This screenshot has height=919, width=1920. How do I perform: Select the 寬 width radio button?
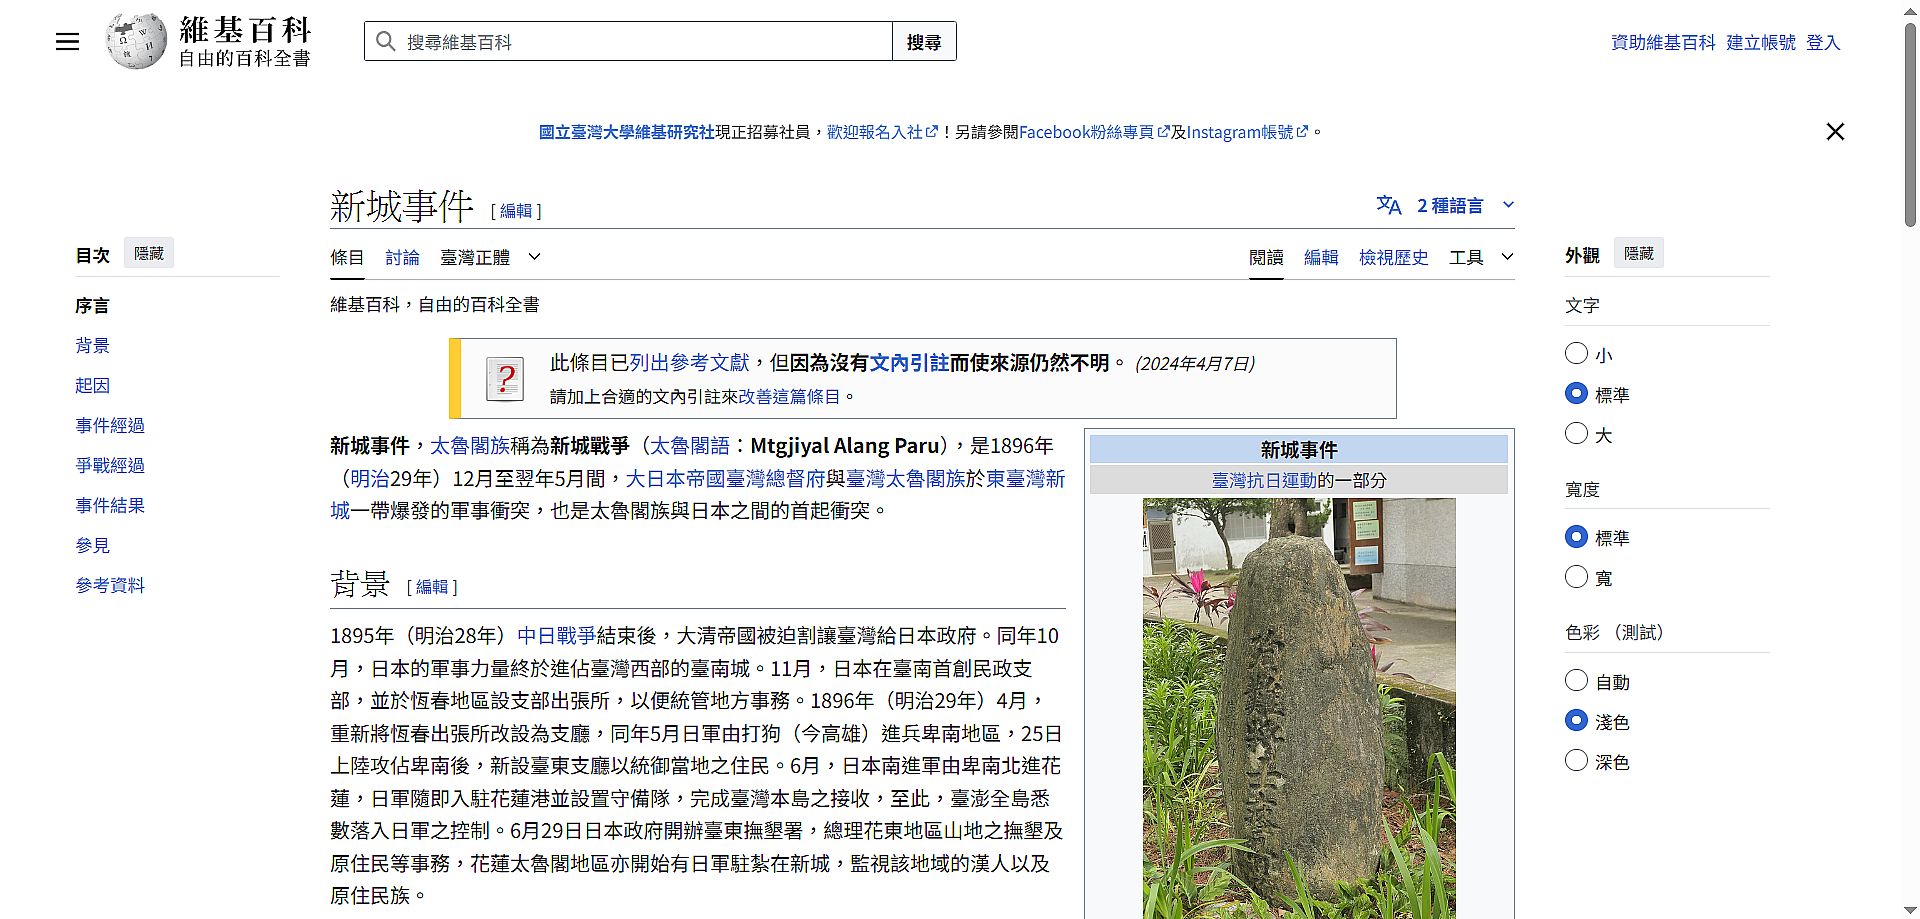pos(1576,577)
